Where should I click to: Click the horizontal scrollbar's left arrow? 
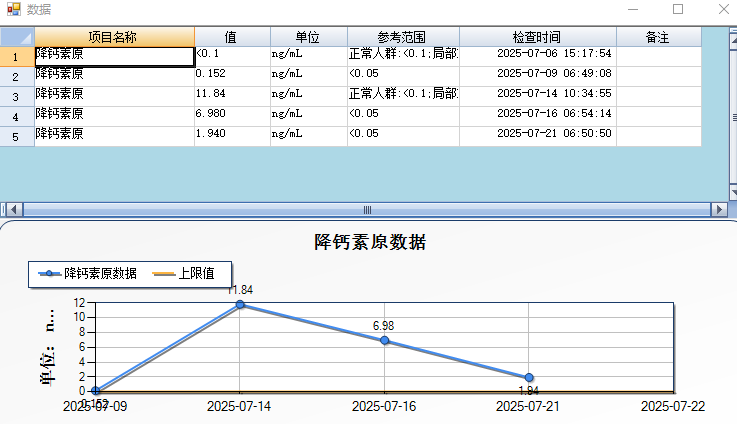click(x=10, y=209)
